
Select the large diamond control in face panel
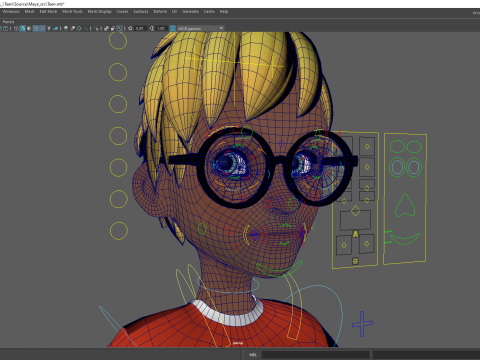tap(355, 211)
